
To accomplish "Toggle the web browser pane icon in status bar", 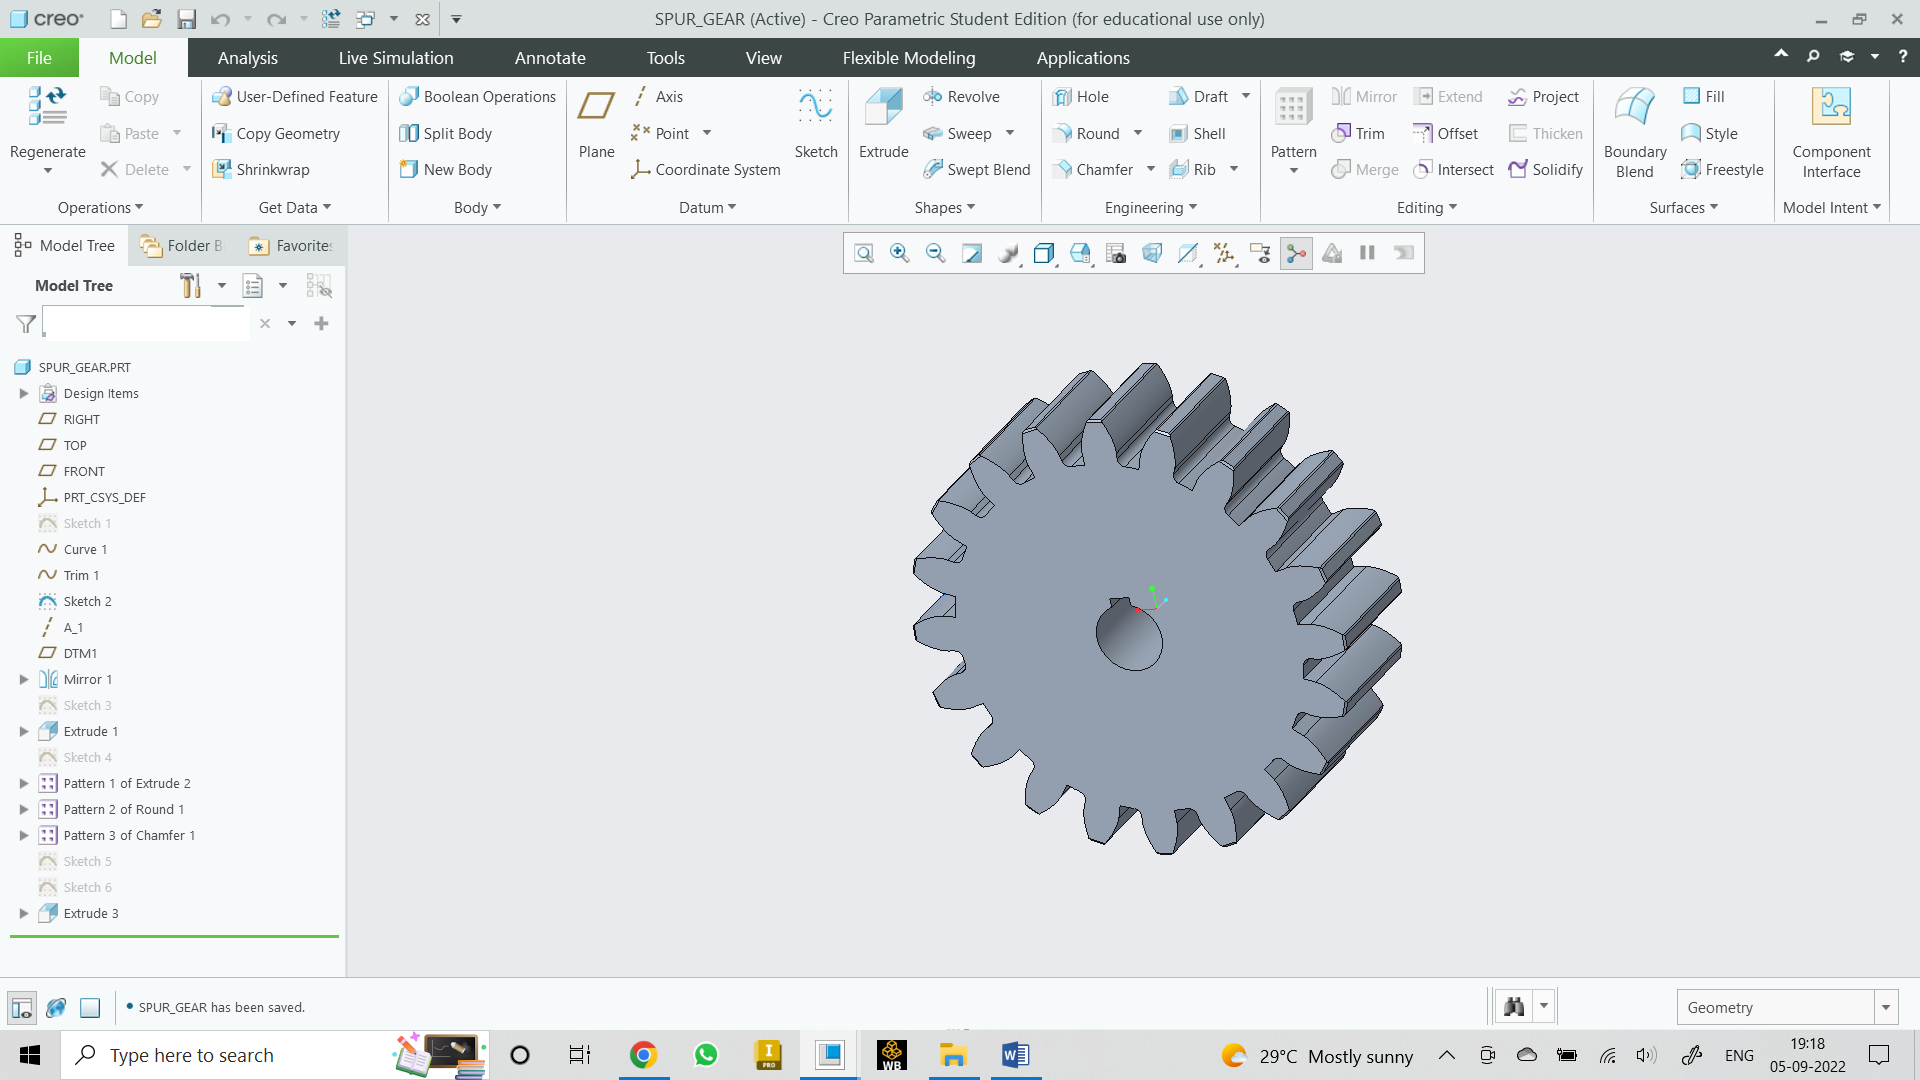I will (56, 1007).
